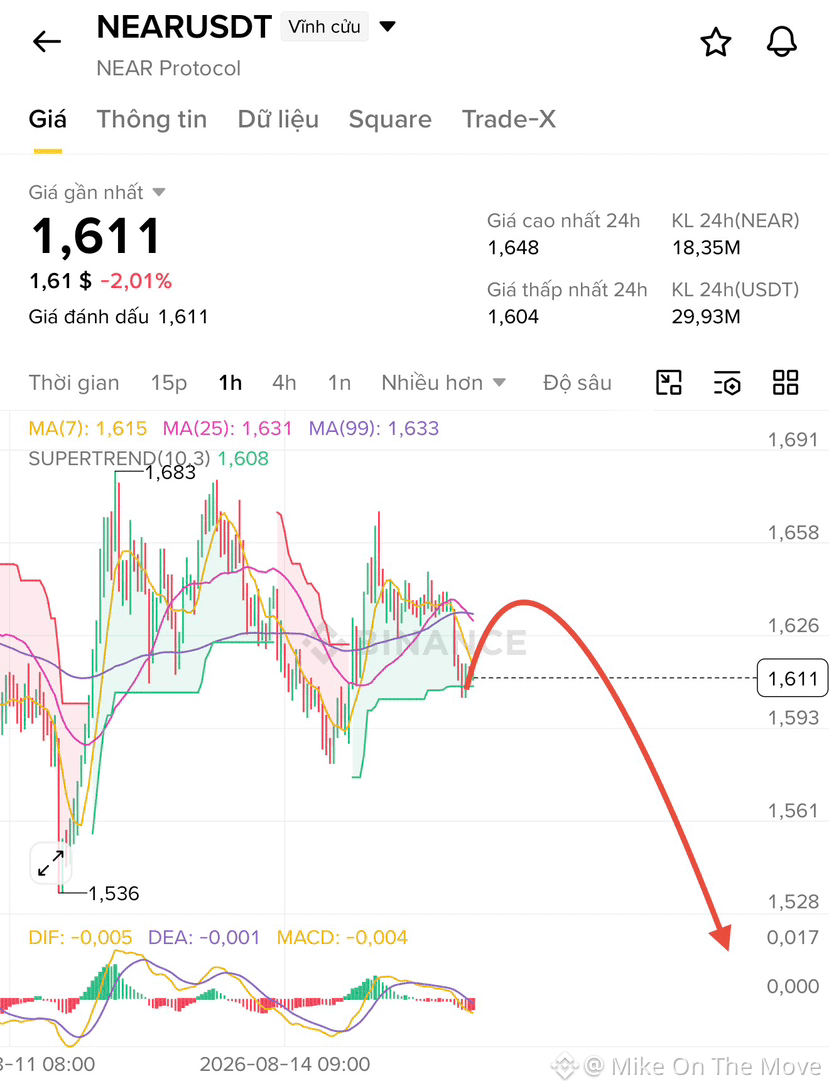Go back with the left arrow

(x=47, y=42)
